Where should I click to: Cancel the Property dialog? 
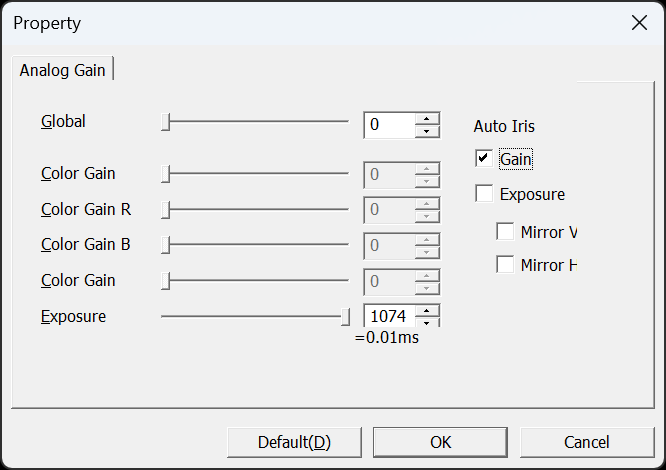click(587, 442)
